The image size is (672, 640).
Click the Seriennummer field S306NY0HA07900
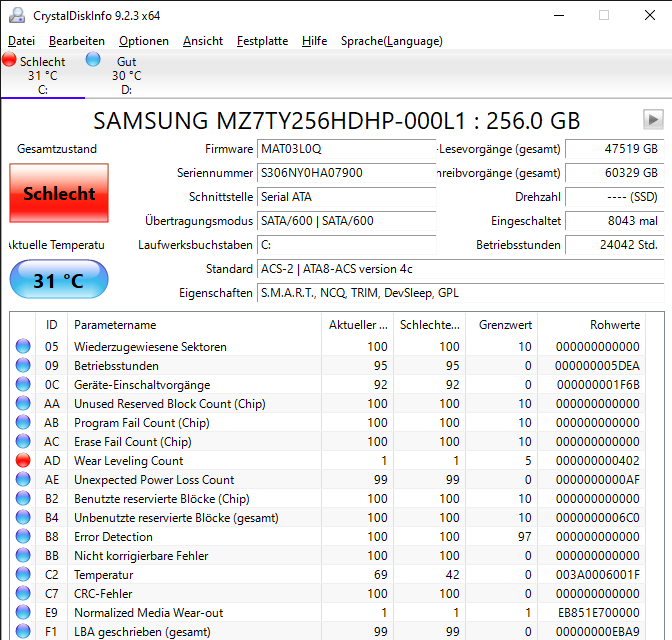click(x=347, y=173)
